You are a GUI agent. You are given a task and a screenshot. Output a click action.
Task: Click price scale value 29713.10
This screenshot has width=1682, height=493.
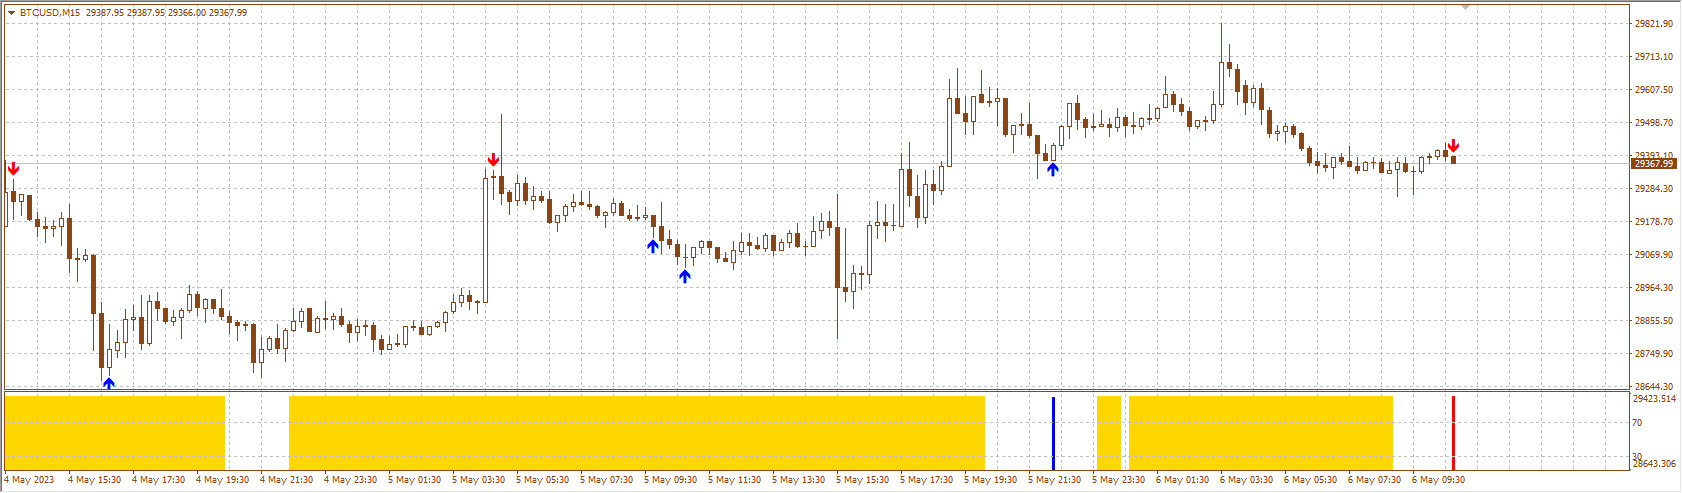click(x=1654, y=57)
